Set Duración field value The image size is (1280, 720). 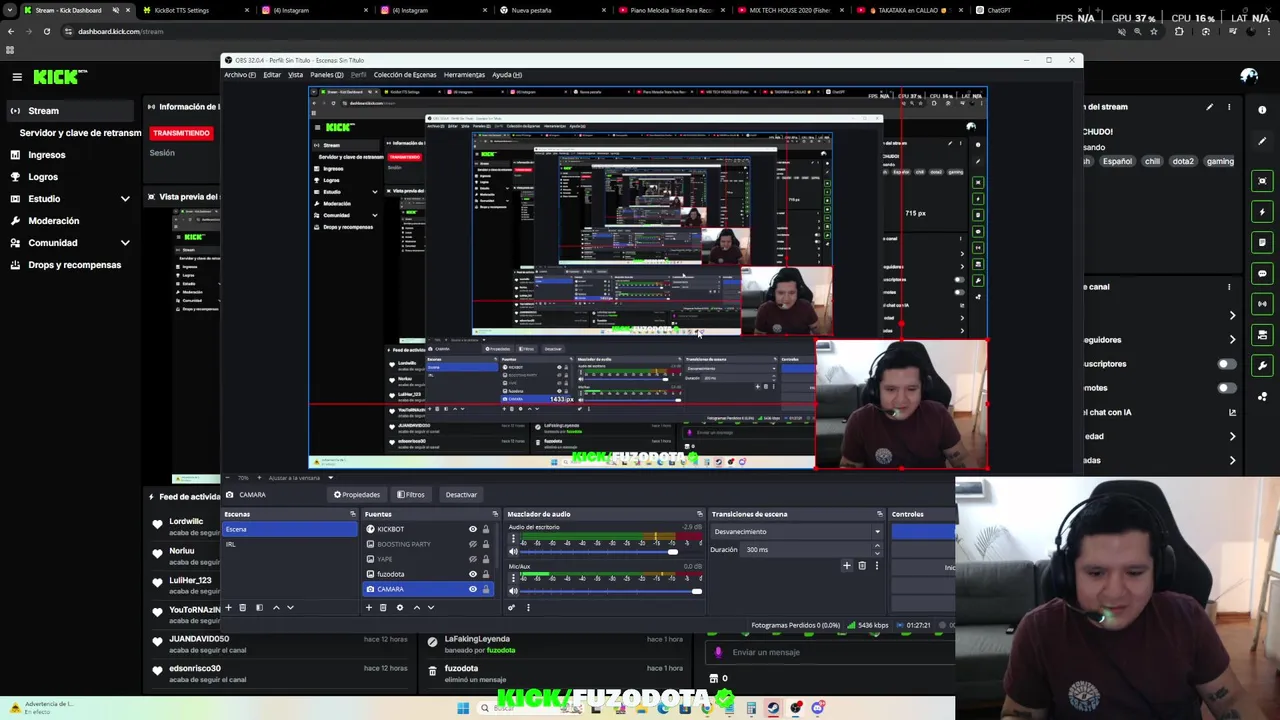pos(807,550)
